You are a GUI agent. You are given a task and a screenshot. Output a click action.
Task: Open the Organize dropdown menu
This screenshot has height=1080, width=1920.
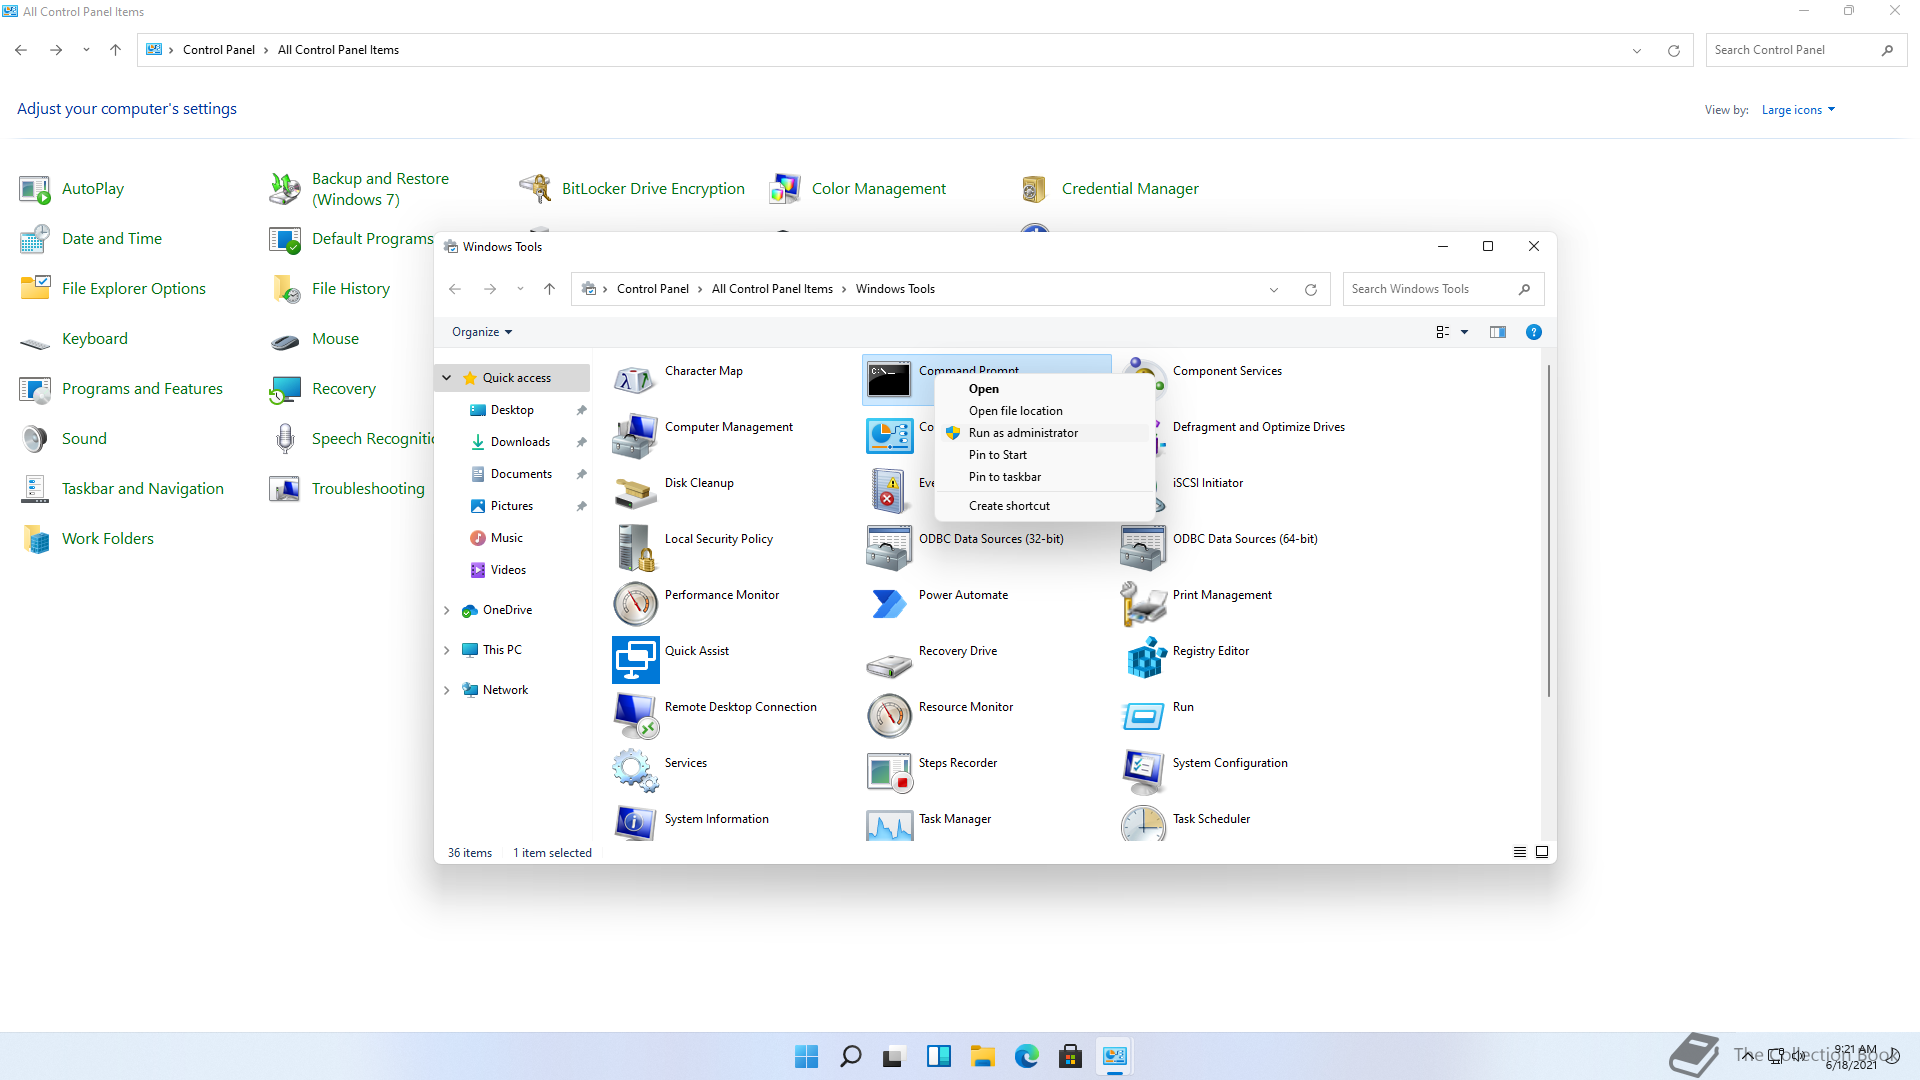[x=482, y=332]
